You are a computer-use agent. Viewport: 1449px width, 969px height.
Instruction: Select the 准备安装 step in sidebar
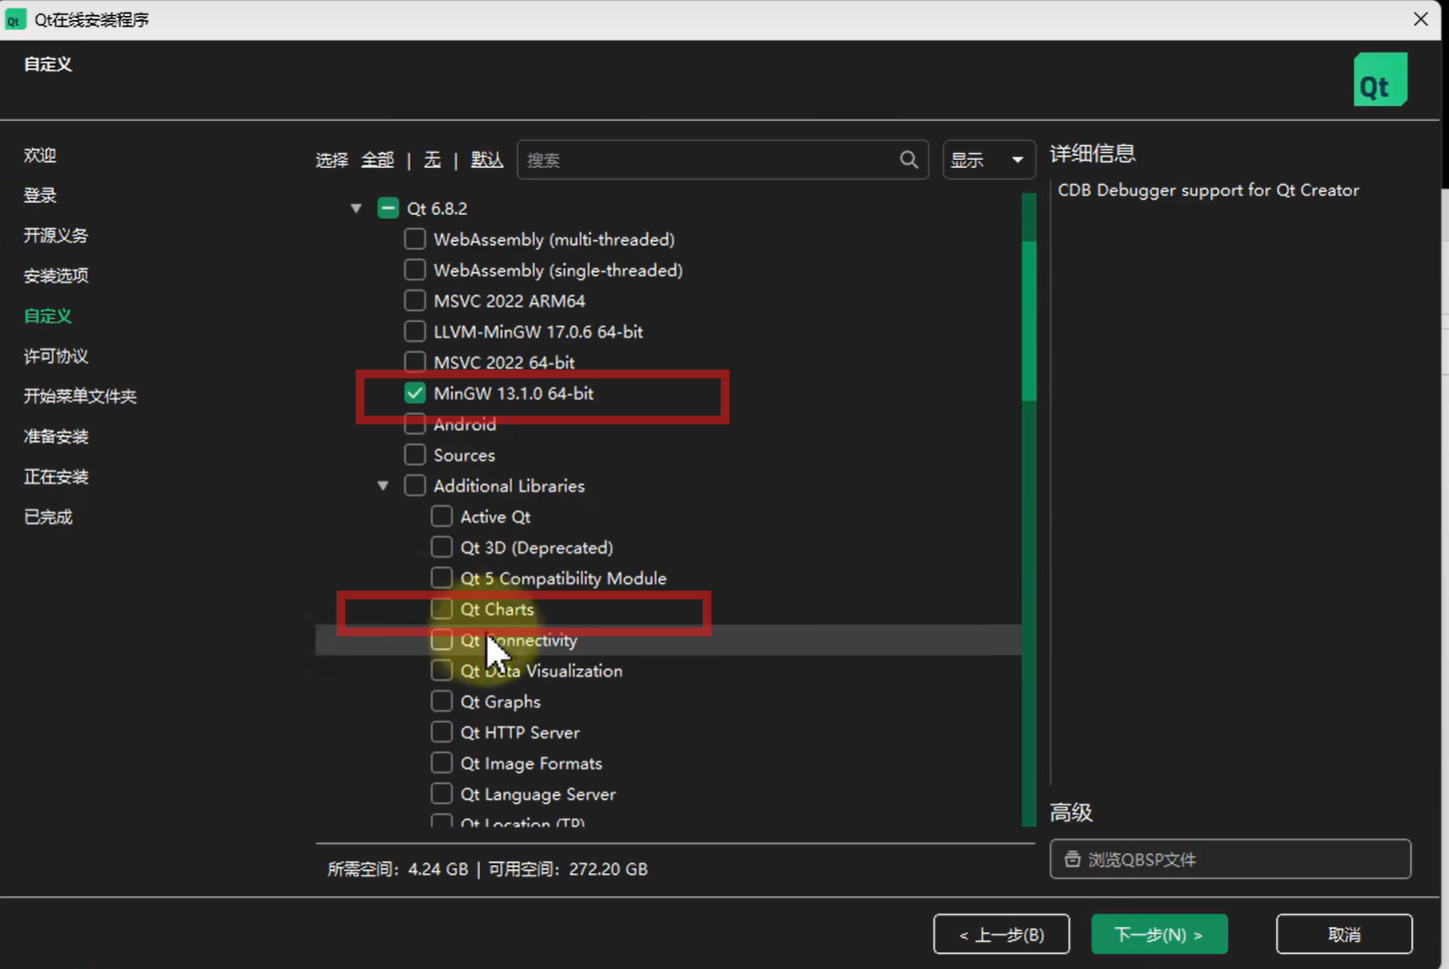tap(56, 436)
